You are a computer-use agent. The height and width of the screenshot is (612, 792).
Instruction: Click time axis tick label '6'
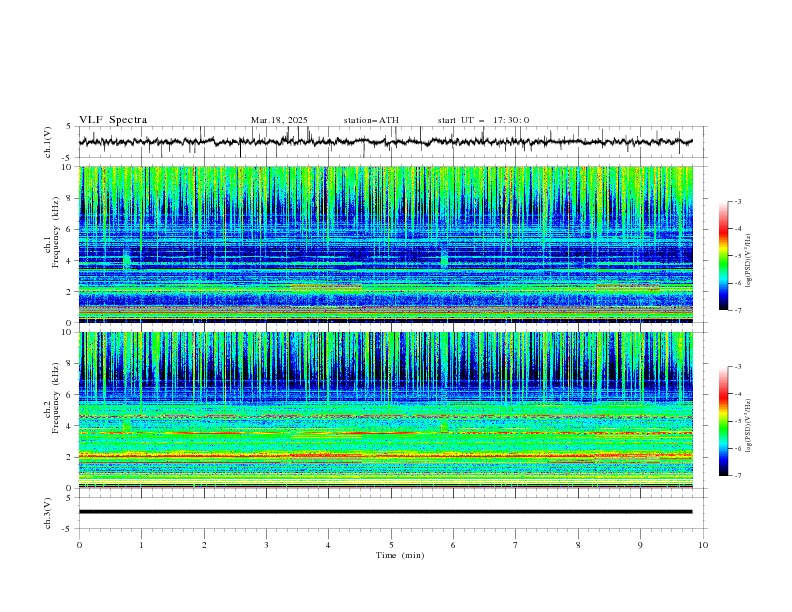453,545
